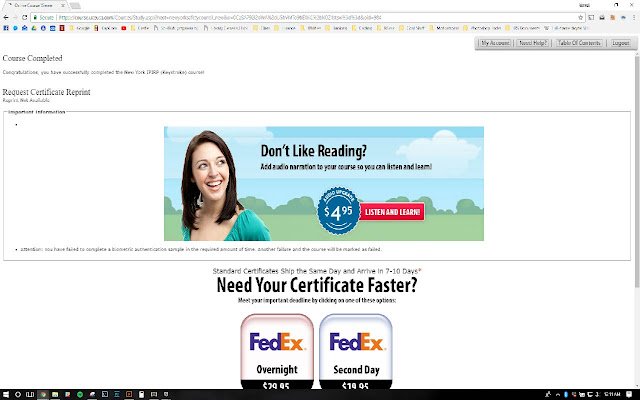Image resolution: width=640 pixels, height=400 pixels.
Task: Choose FedEx Overnight shipping option
Action: 277,352
